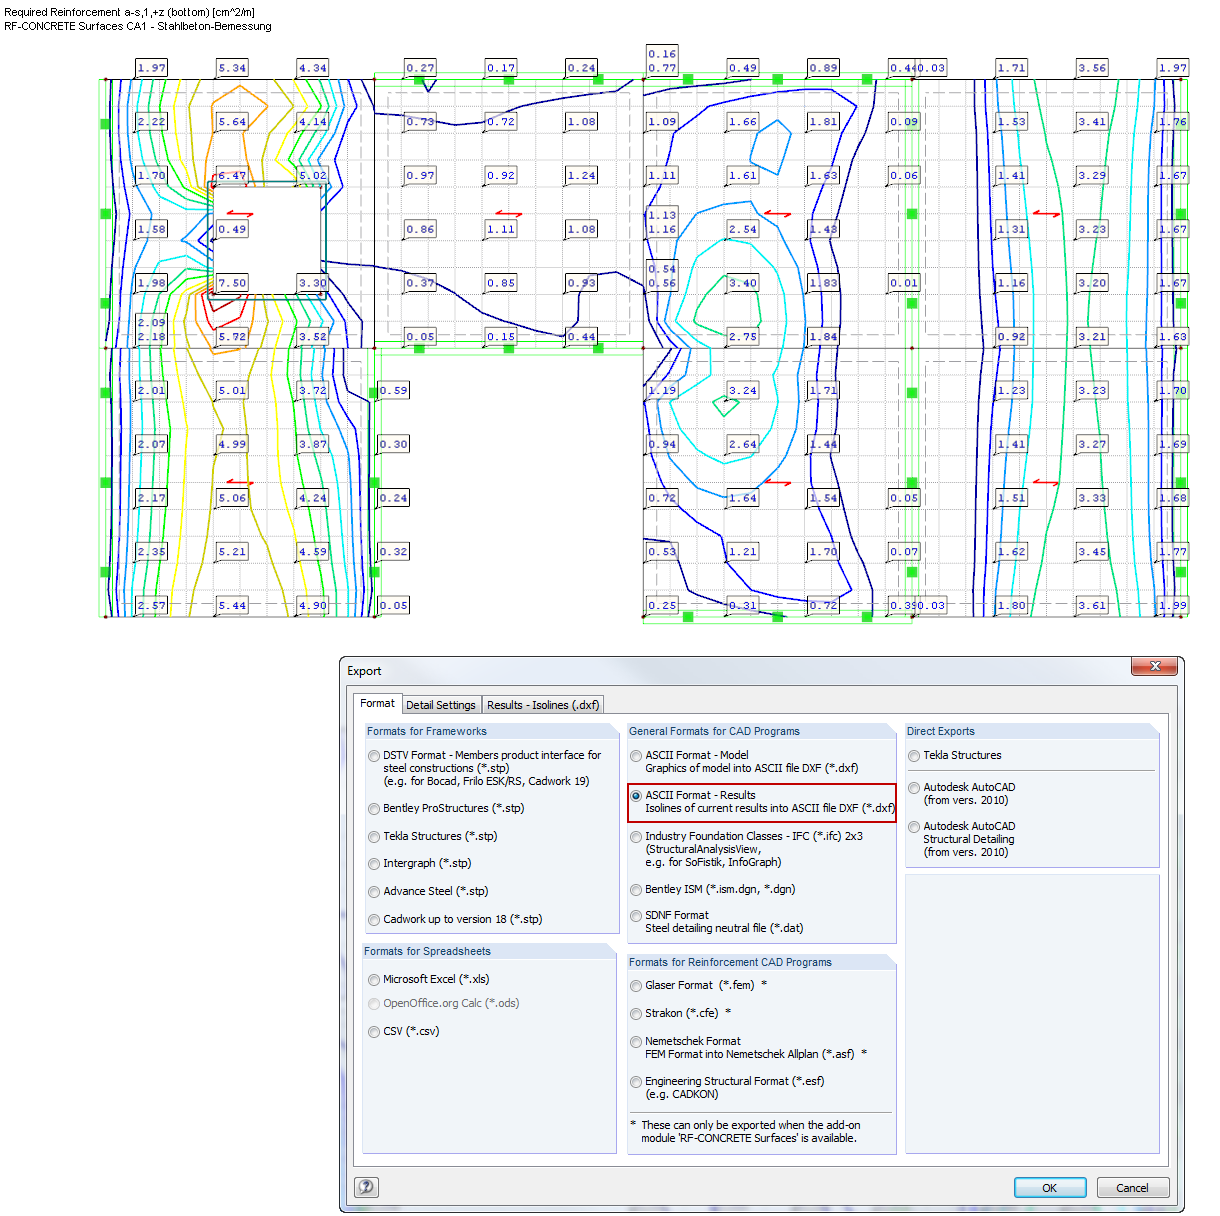Image resolution: width=1220 pixels, height=1216 pixels.
Task: Select DSTV Format for steel constructions
Action: pos(374,756)
